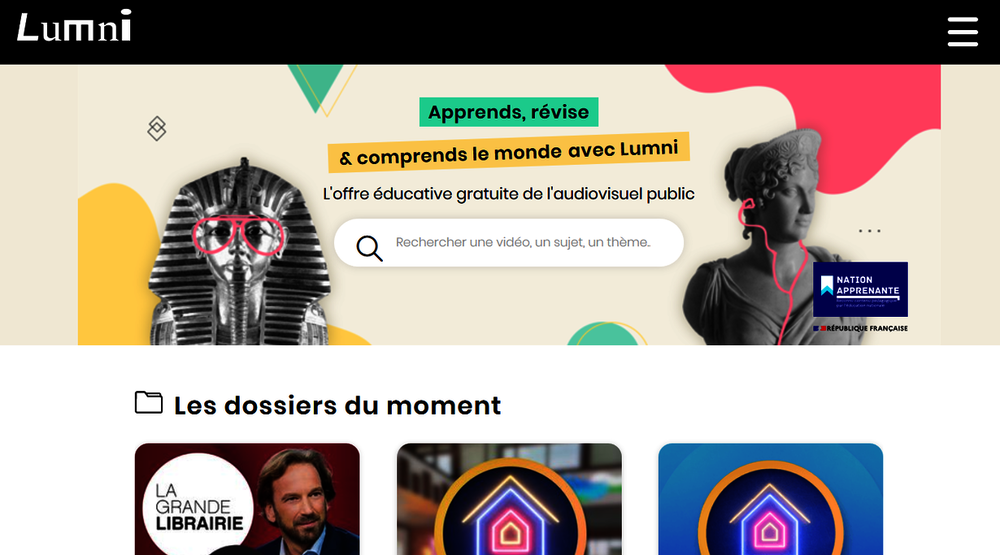The height and width of the screenshot is (555, 1000).
Task: Click the Tutankhamun mask with pink glasses
Action: pos(239,253)
